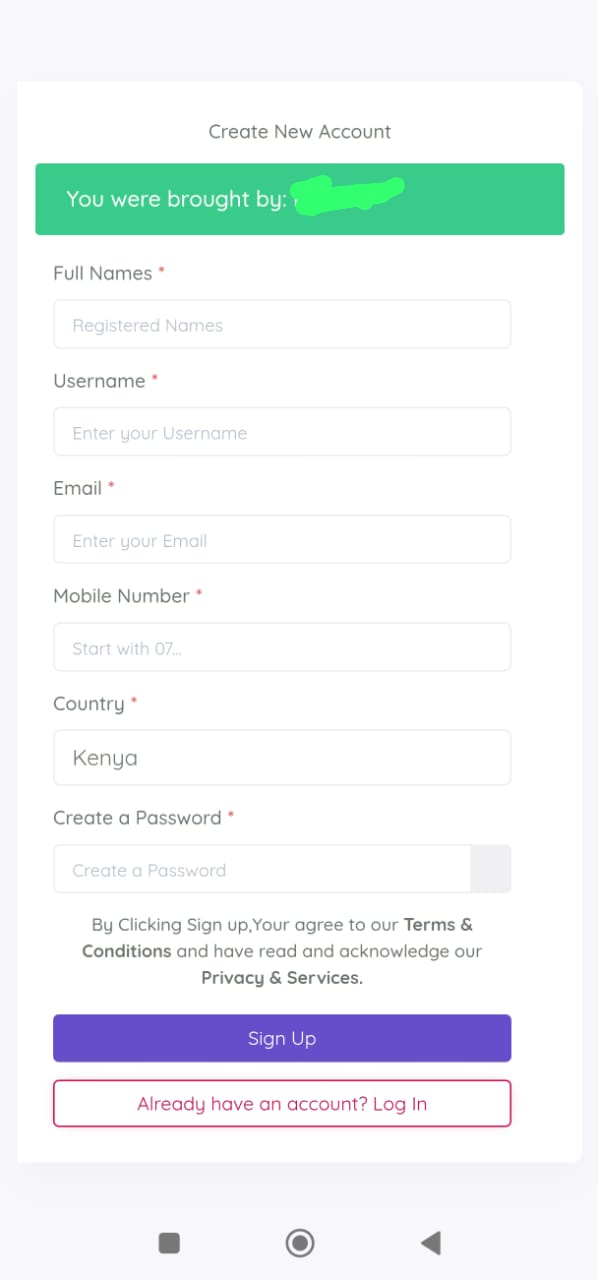This screenshot has width=598, height=1280.
Task: Click the Create New Account heading
Action: (300, 132)
